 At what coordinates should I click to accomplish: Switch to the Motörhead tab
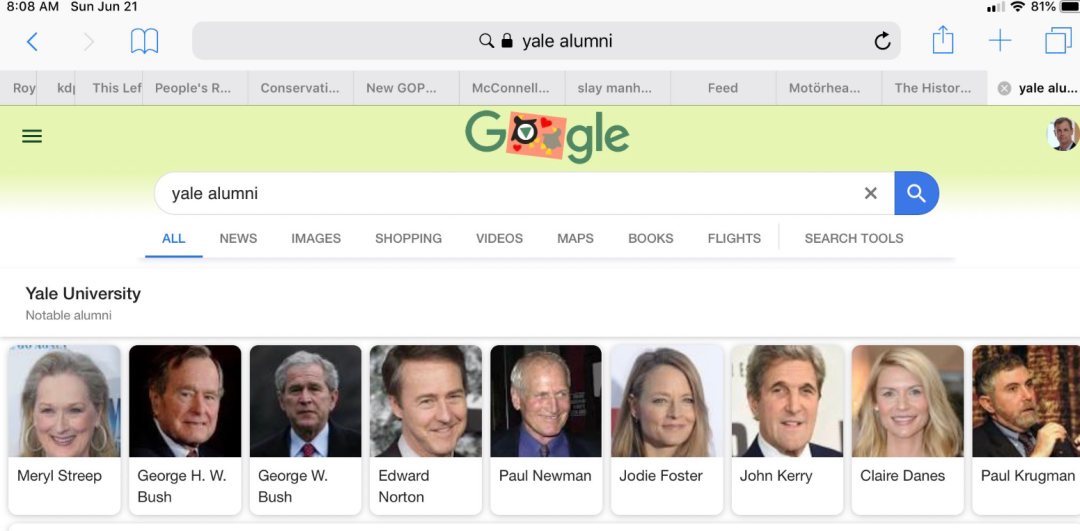point(829,88)
